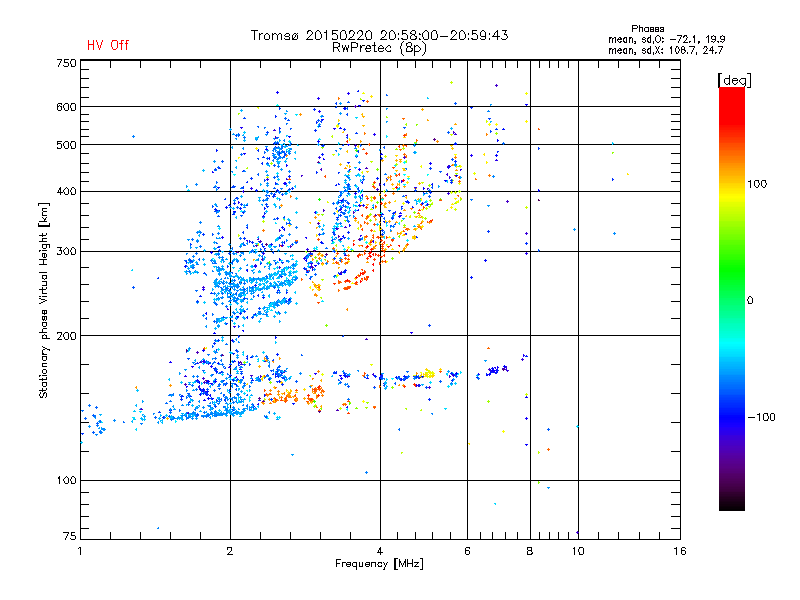Click the 'RwPretec (8p)' subtitle

[x=379, y=48]
